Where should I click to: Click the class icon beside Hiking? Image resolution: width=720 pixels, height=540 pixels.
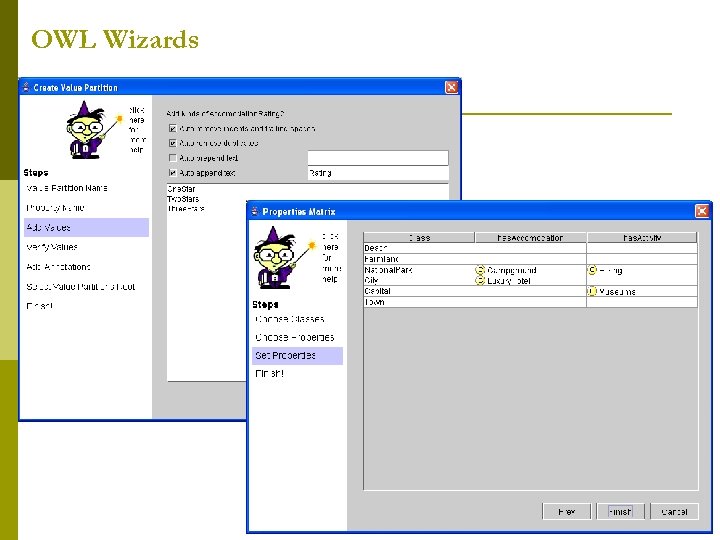(x=592, y=270)
